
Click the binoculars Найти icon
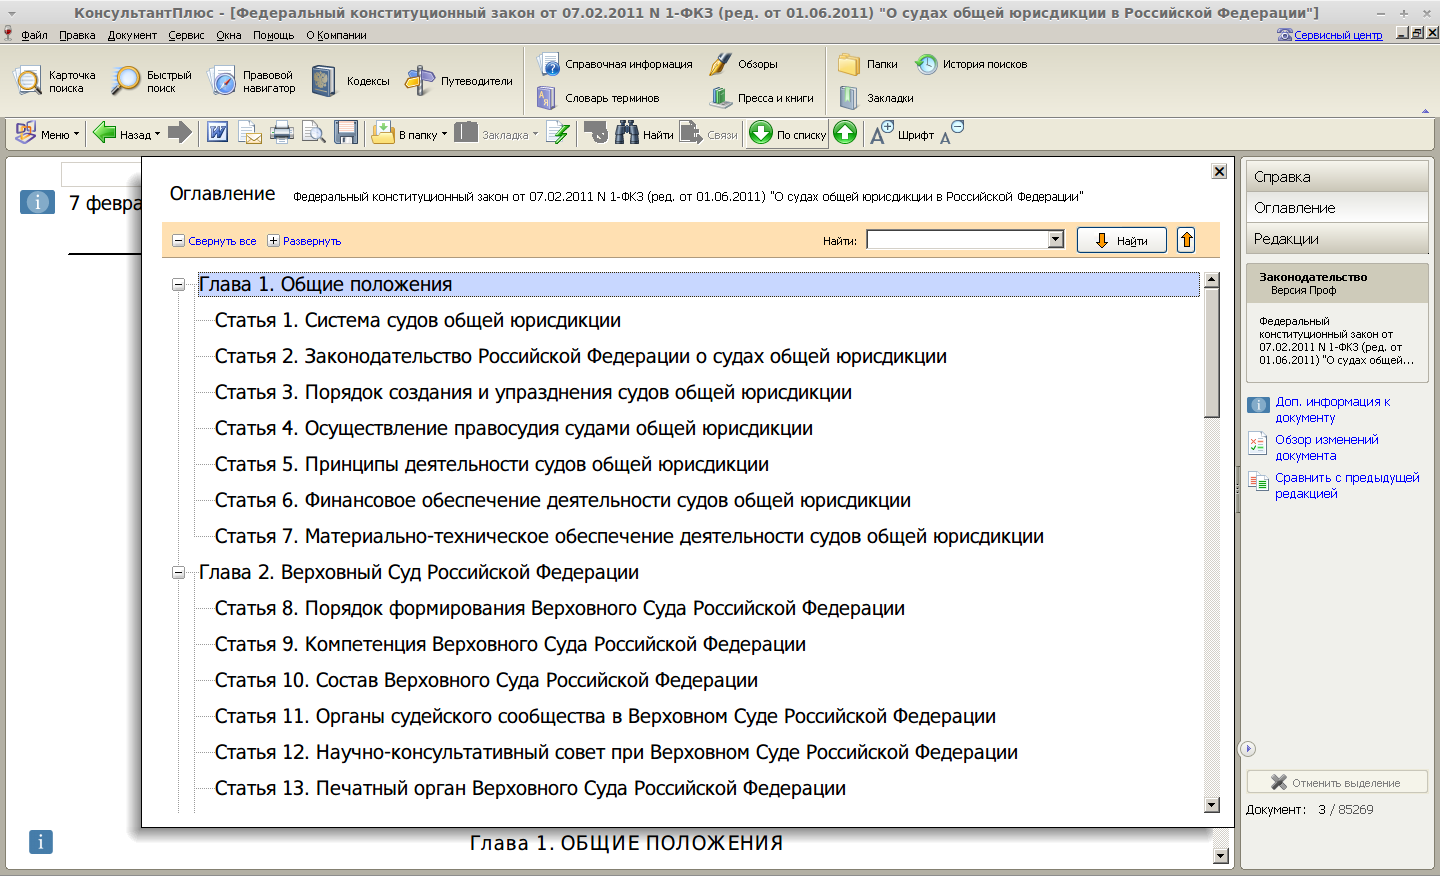coord(627,133)
